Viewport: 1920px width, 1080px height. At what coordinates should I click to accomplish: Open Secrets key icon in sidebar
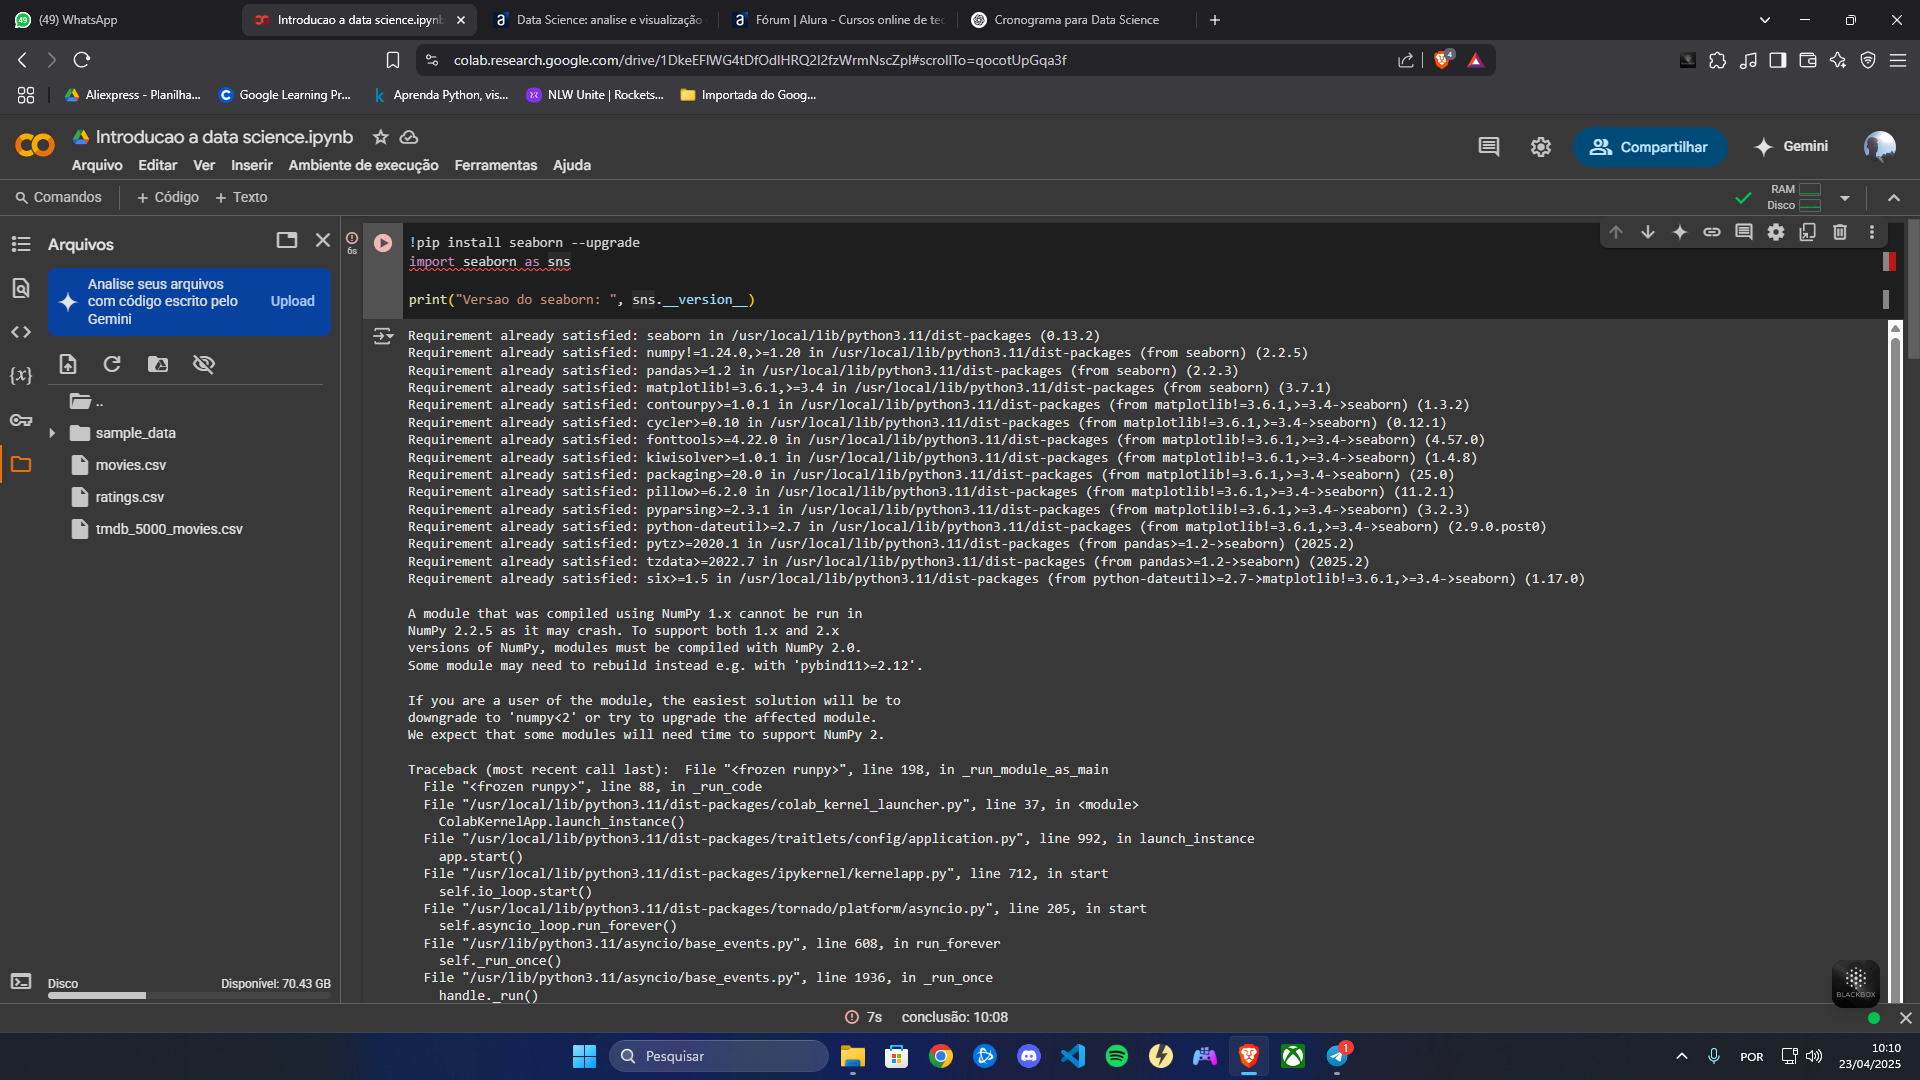[21, 420]
